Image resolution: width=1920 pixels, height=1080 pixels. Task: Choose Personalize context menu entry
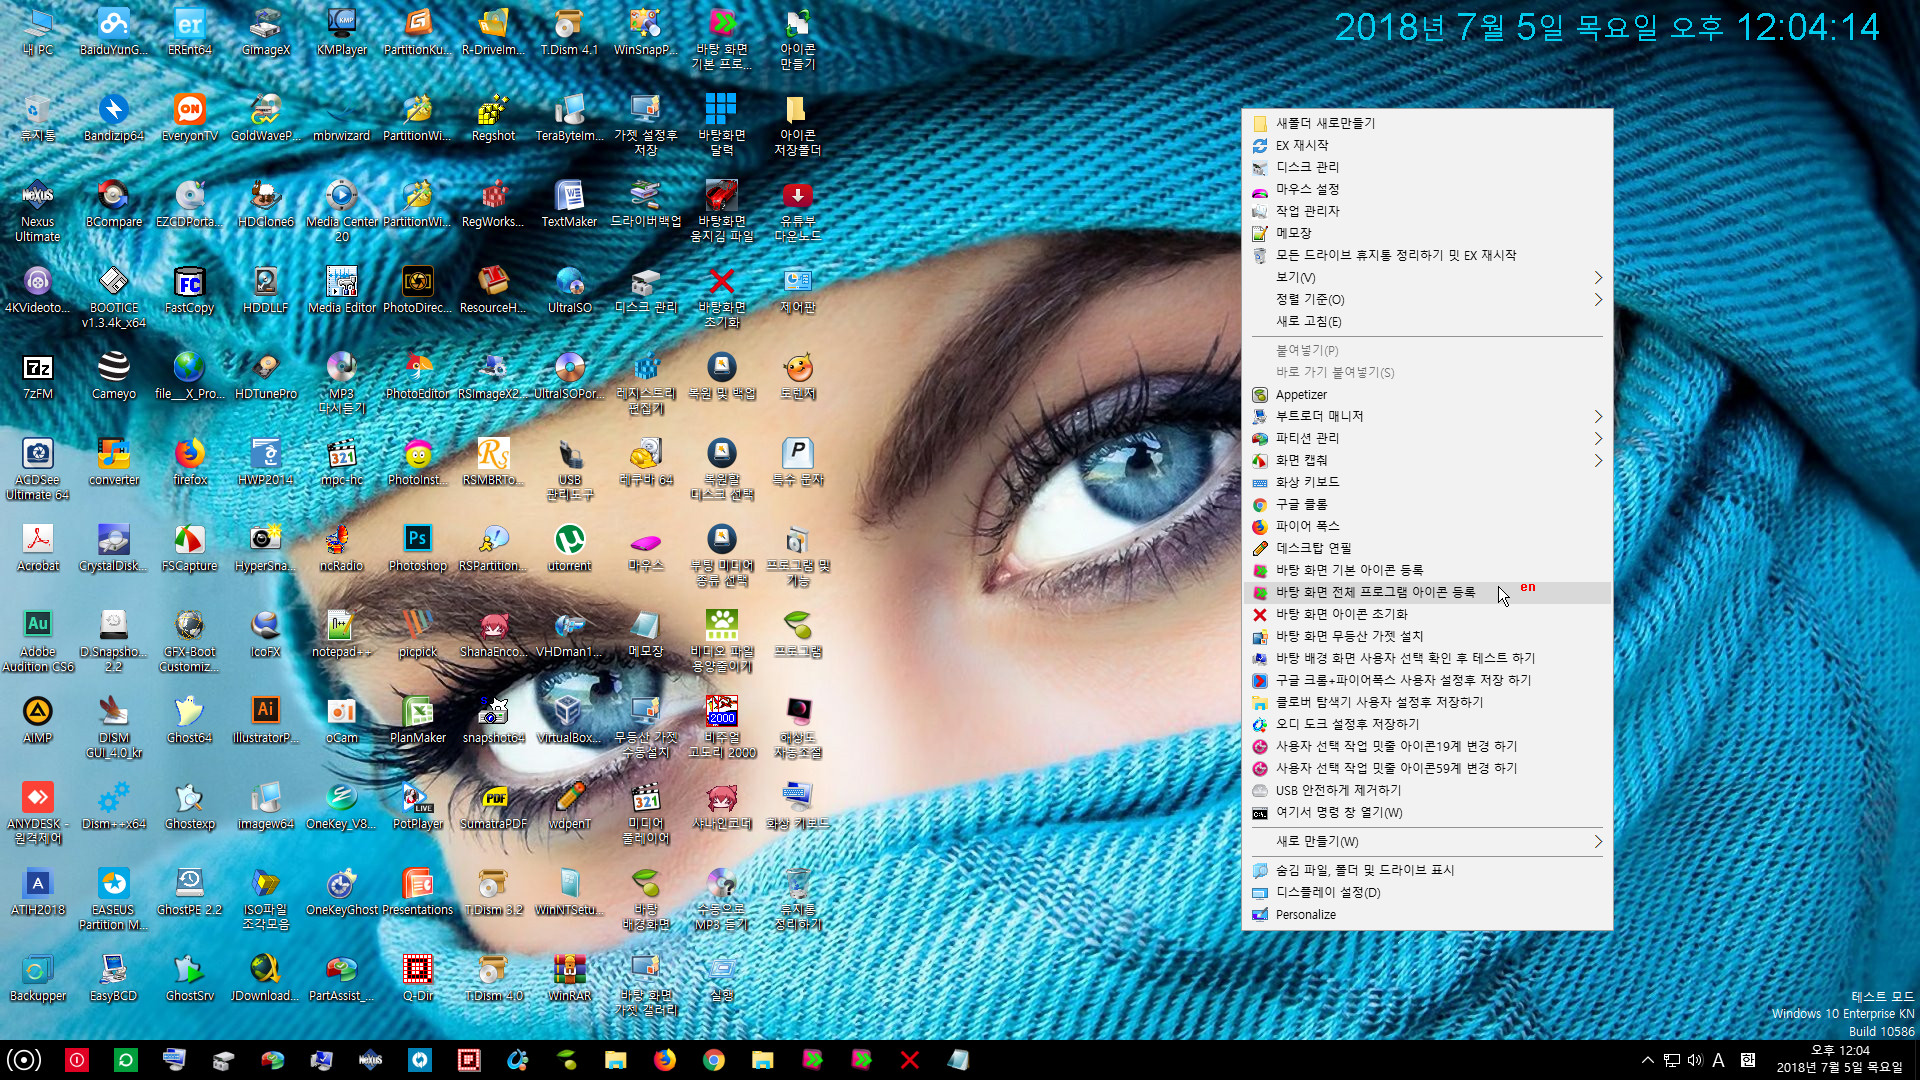(1427, 914)
